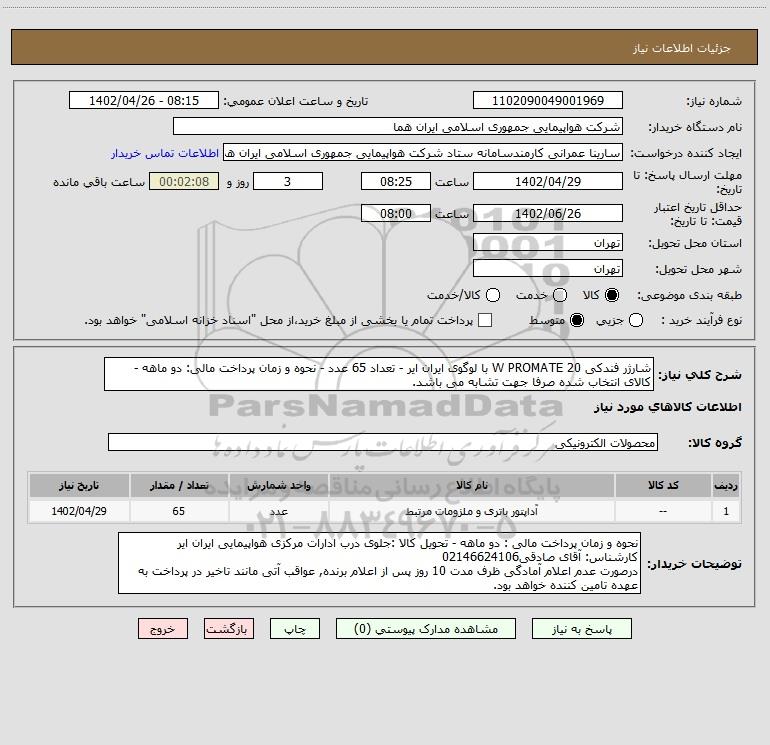Image resolution: width=770 pixels, height=745 pixels.
Task: Click the item name آداپتور باتری و ملزومات مرتبط
Action: 471,511
